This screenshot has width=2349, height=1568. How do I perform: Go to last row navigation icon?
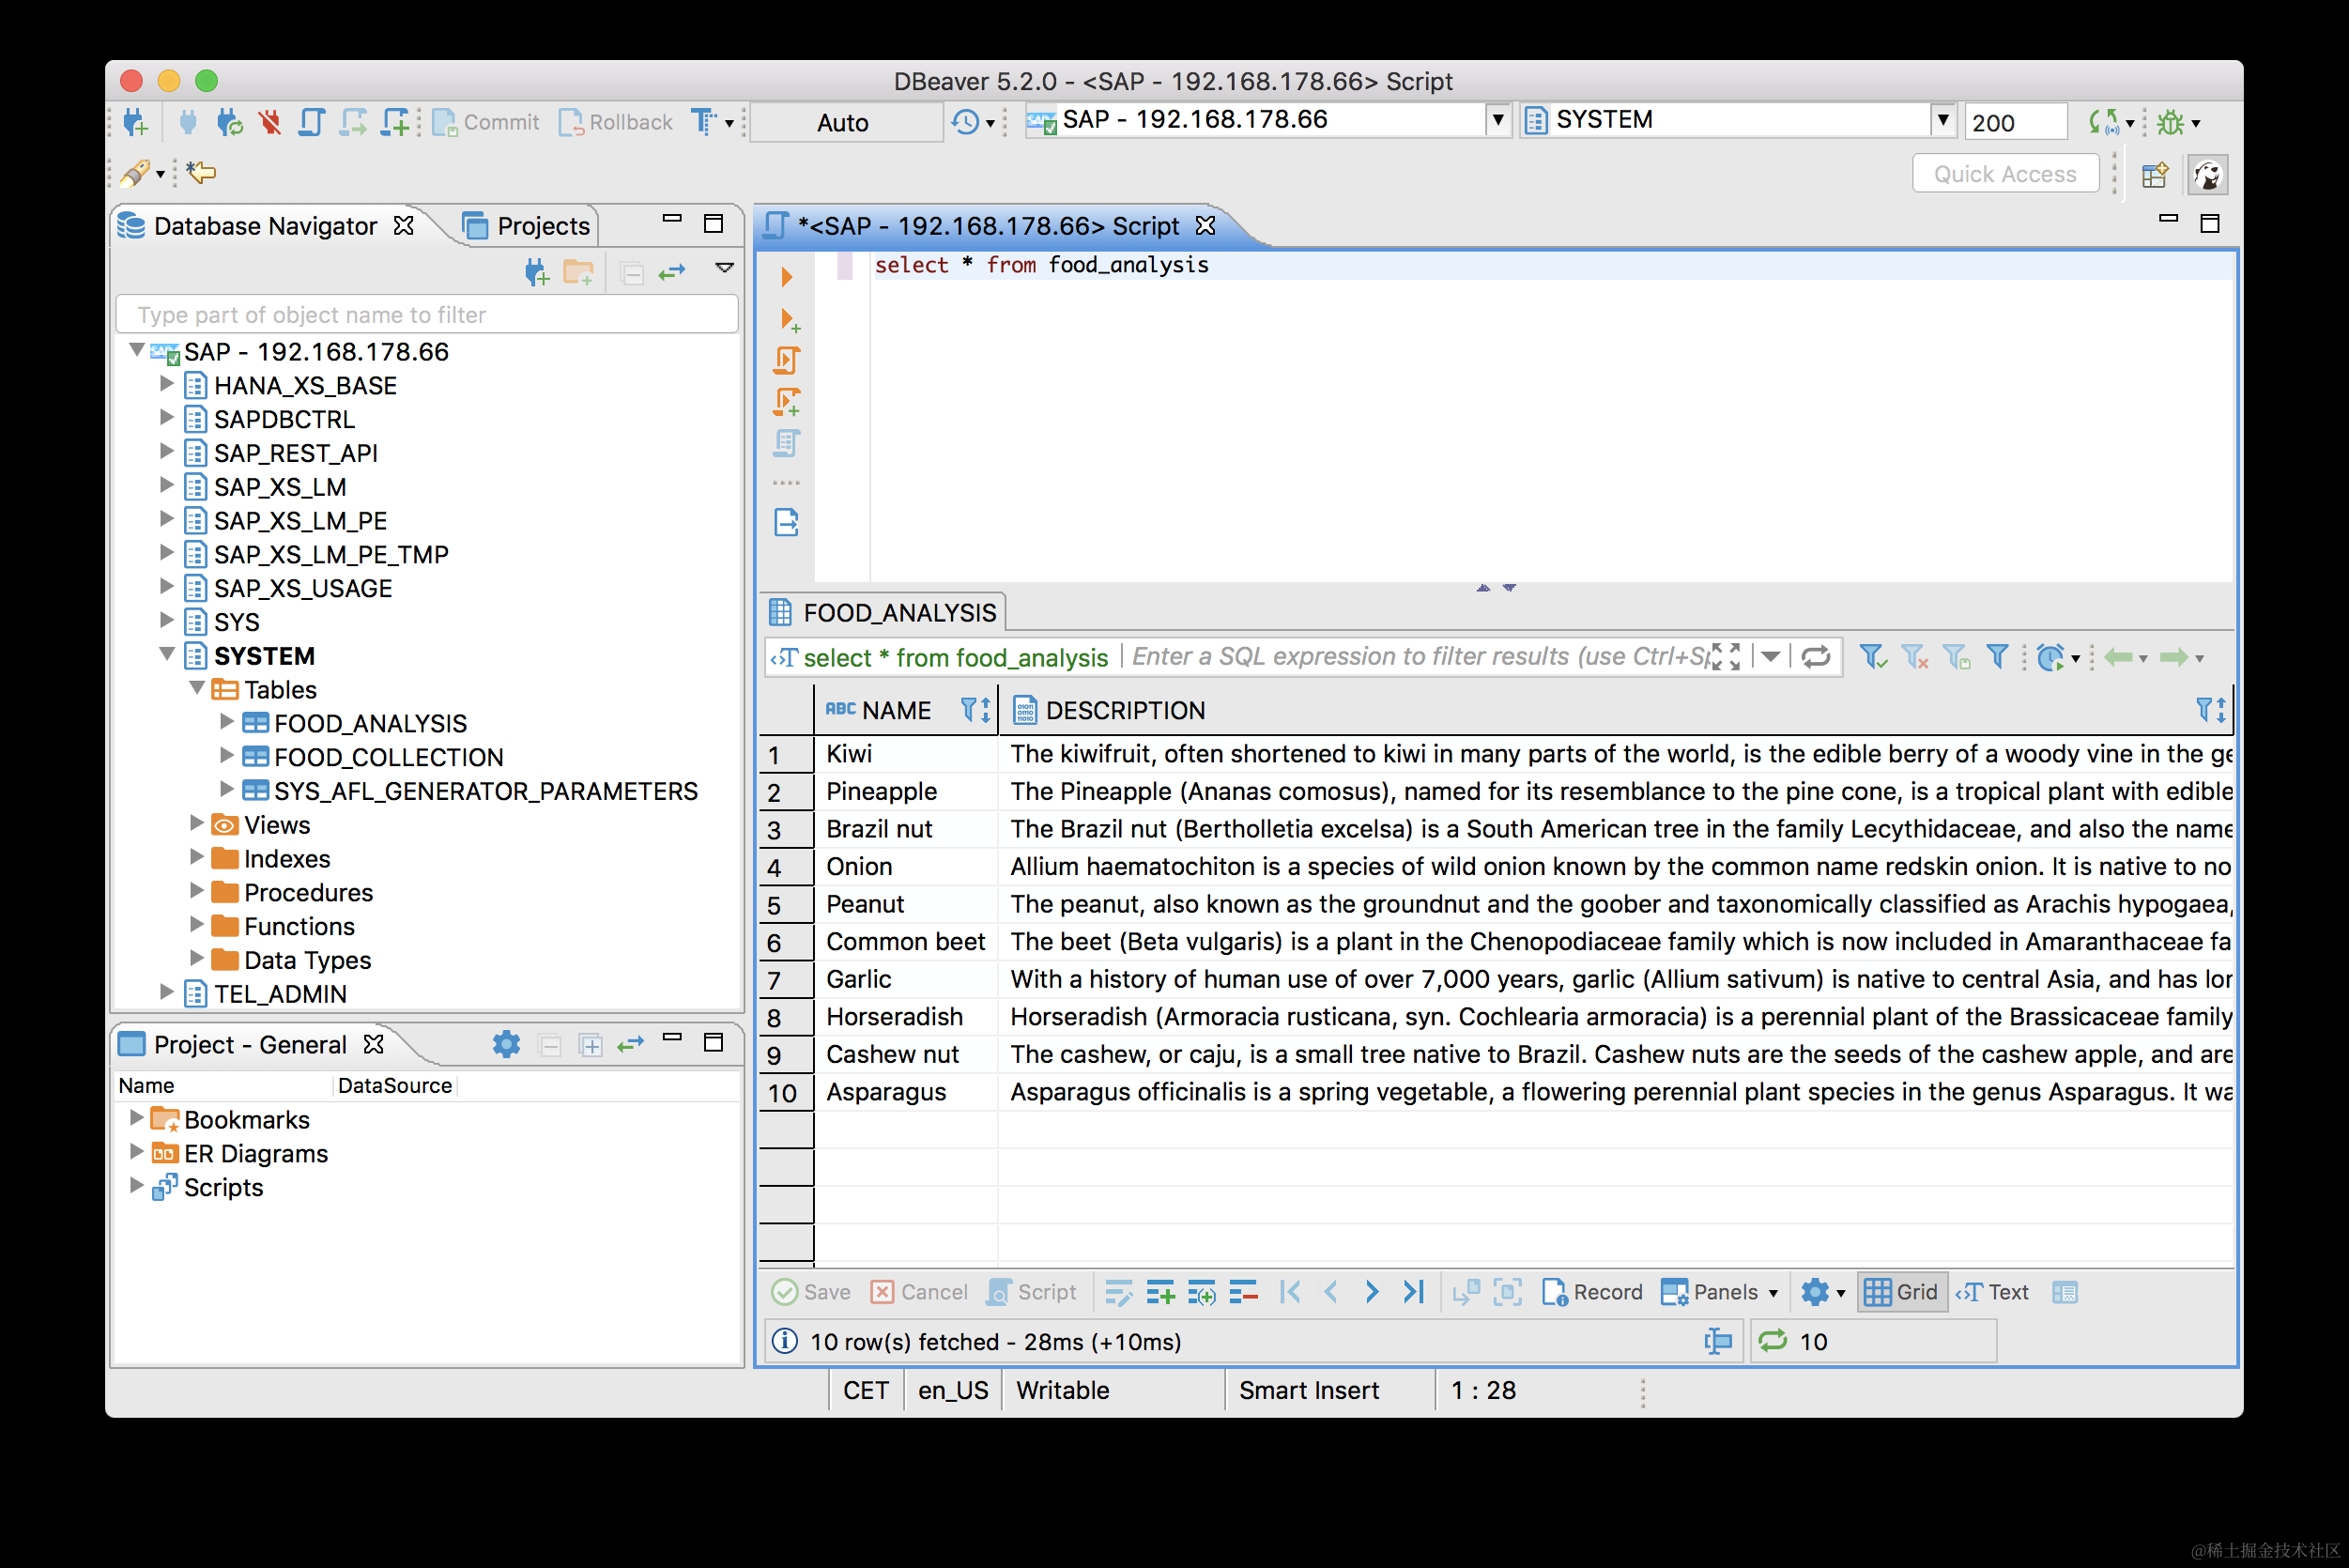1413,1292
